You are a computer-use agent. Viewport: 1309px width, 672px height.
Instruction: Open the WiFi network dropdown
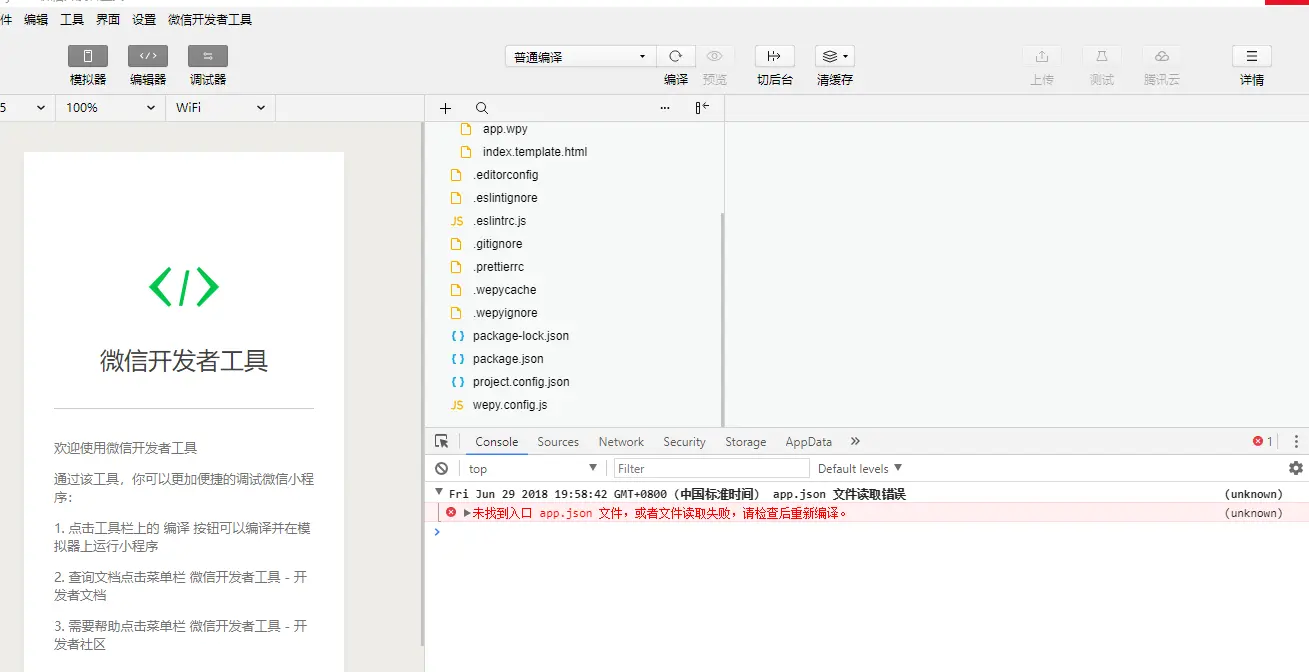tap(220, 108)
